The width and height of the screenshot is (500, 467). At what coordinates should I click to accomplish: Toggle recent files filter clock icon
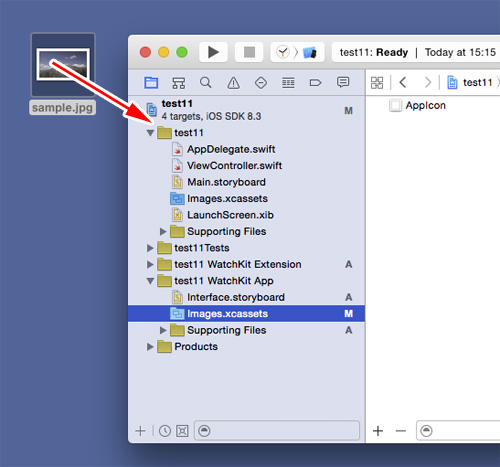(x=165, y=431)
